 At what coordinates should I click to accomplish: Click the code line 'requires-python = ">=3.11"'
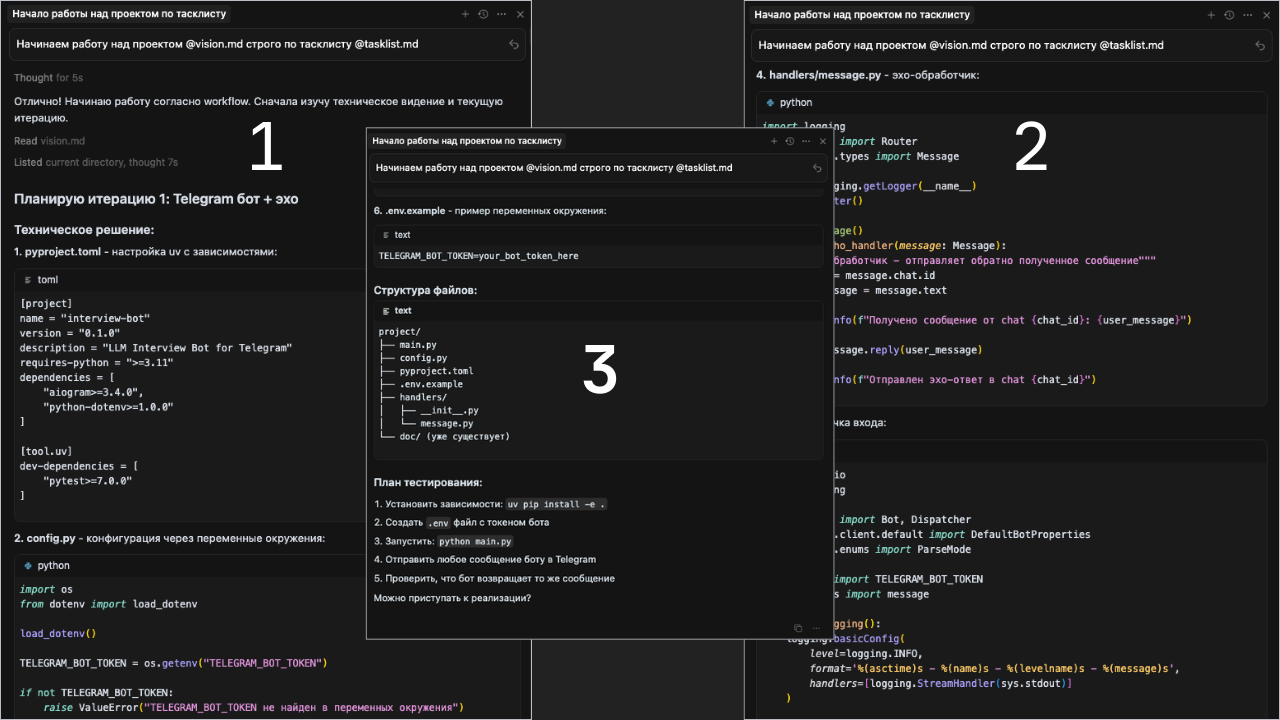[x=97, y=363]
